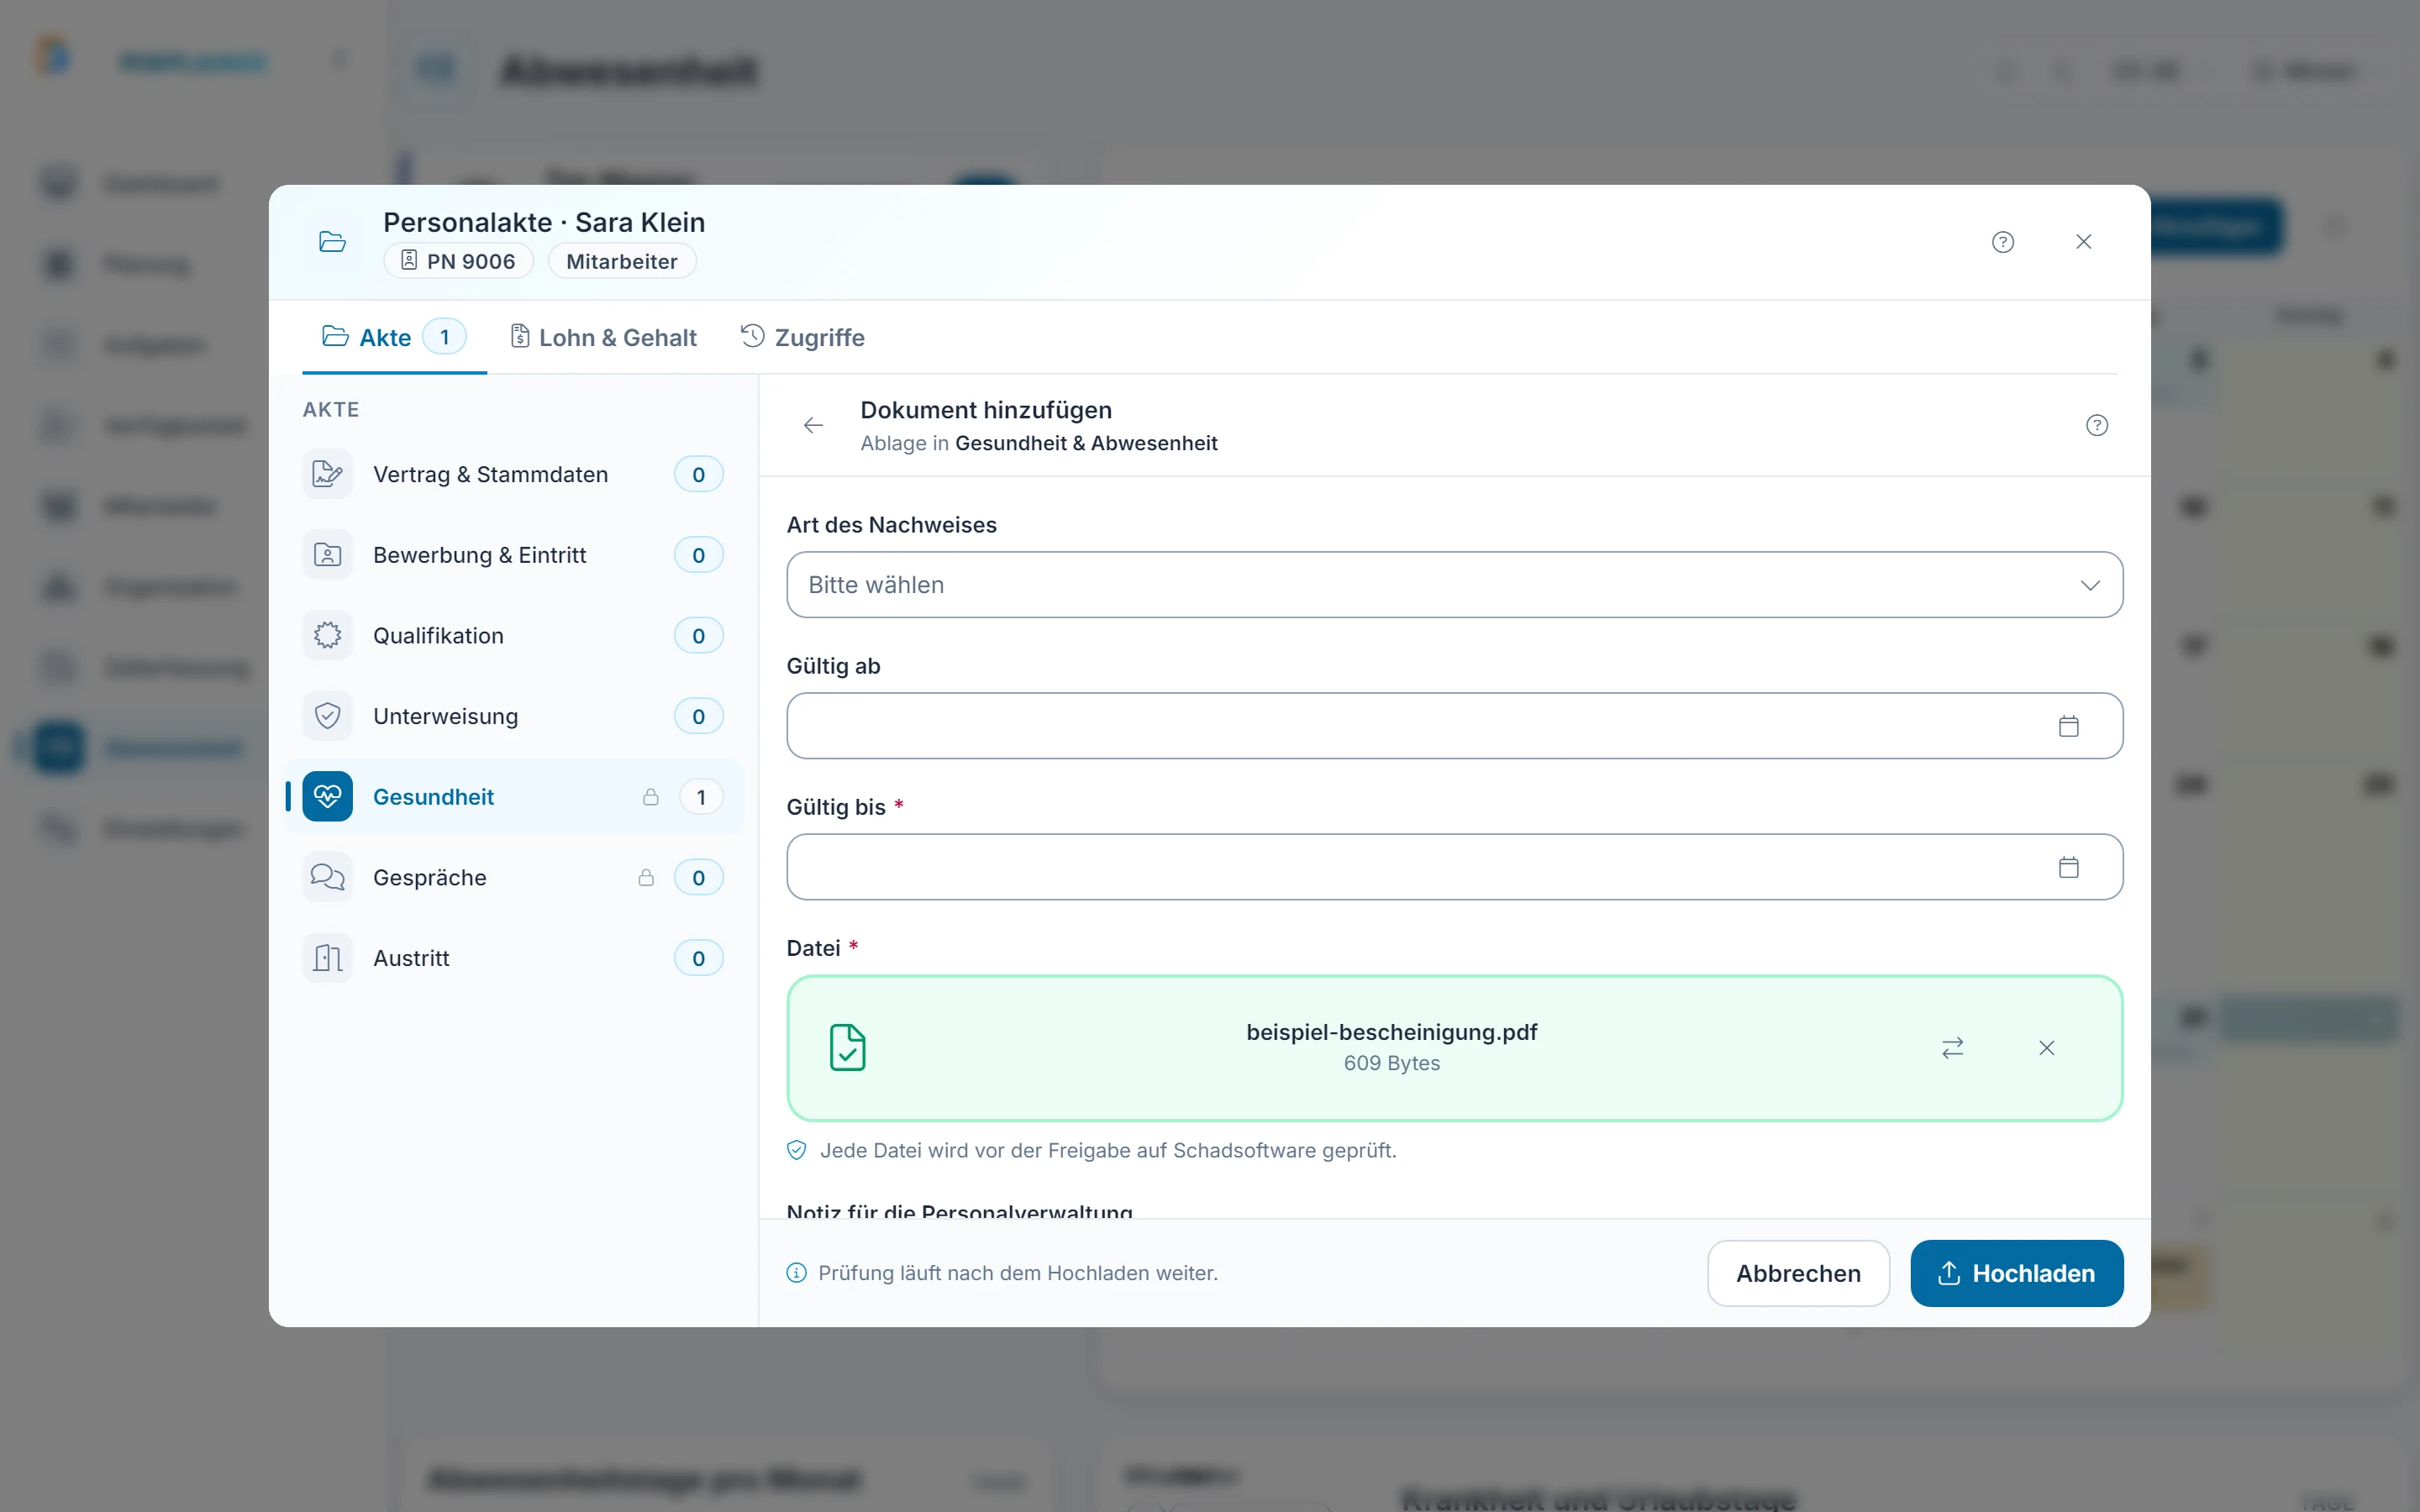Screen dimensions: 2420x1512
Task: Click the beispiel-bescheinigung.pdf file name
Action: (1391, 1032)
